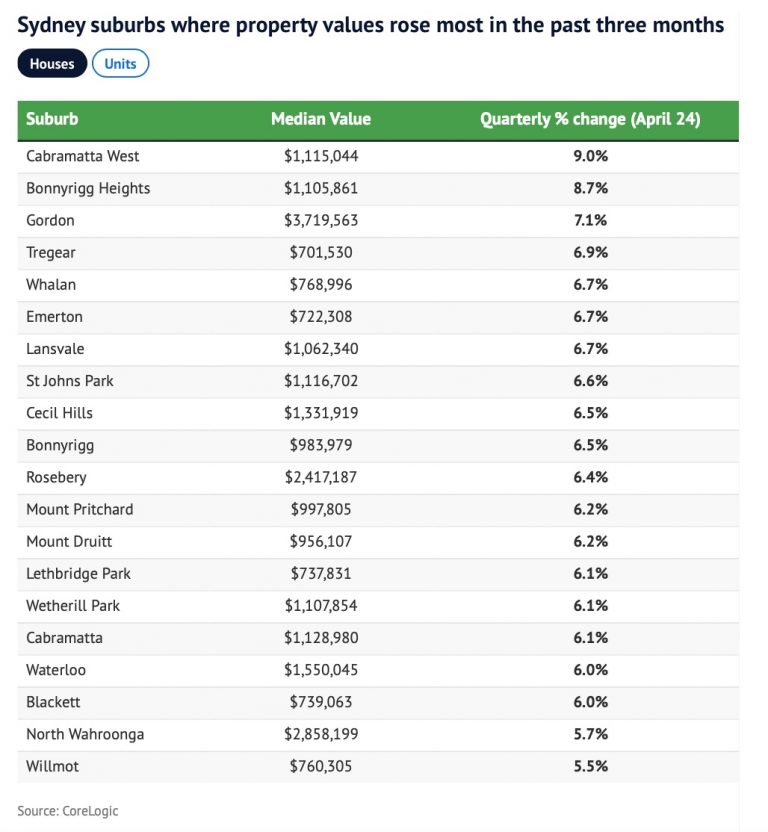
Task: Click the Quarterly % change column header
Action: pyautogui.click(x=590, y=119)
